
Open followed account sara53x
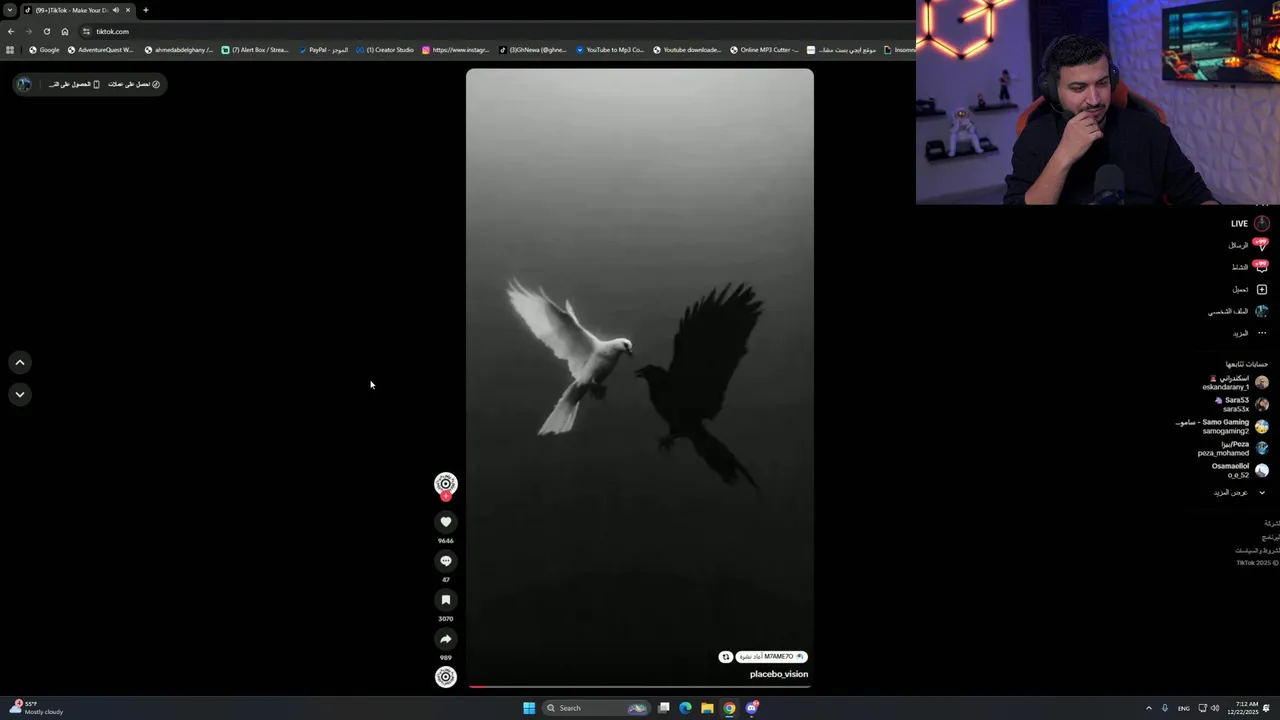pyautogui.click(x=1241, y=404)
